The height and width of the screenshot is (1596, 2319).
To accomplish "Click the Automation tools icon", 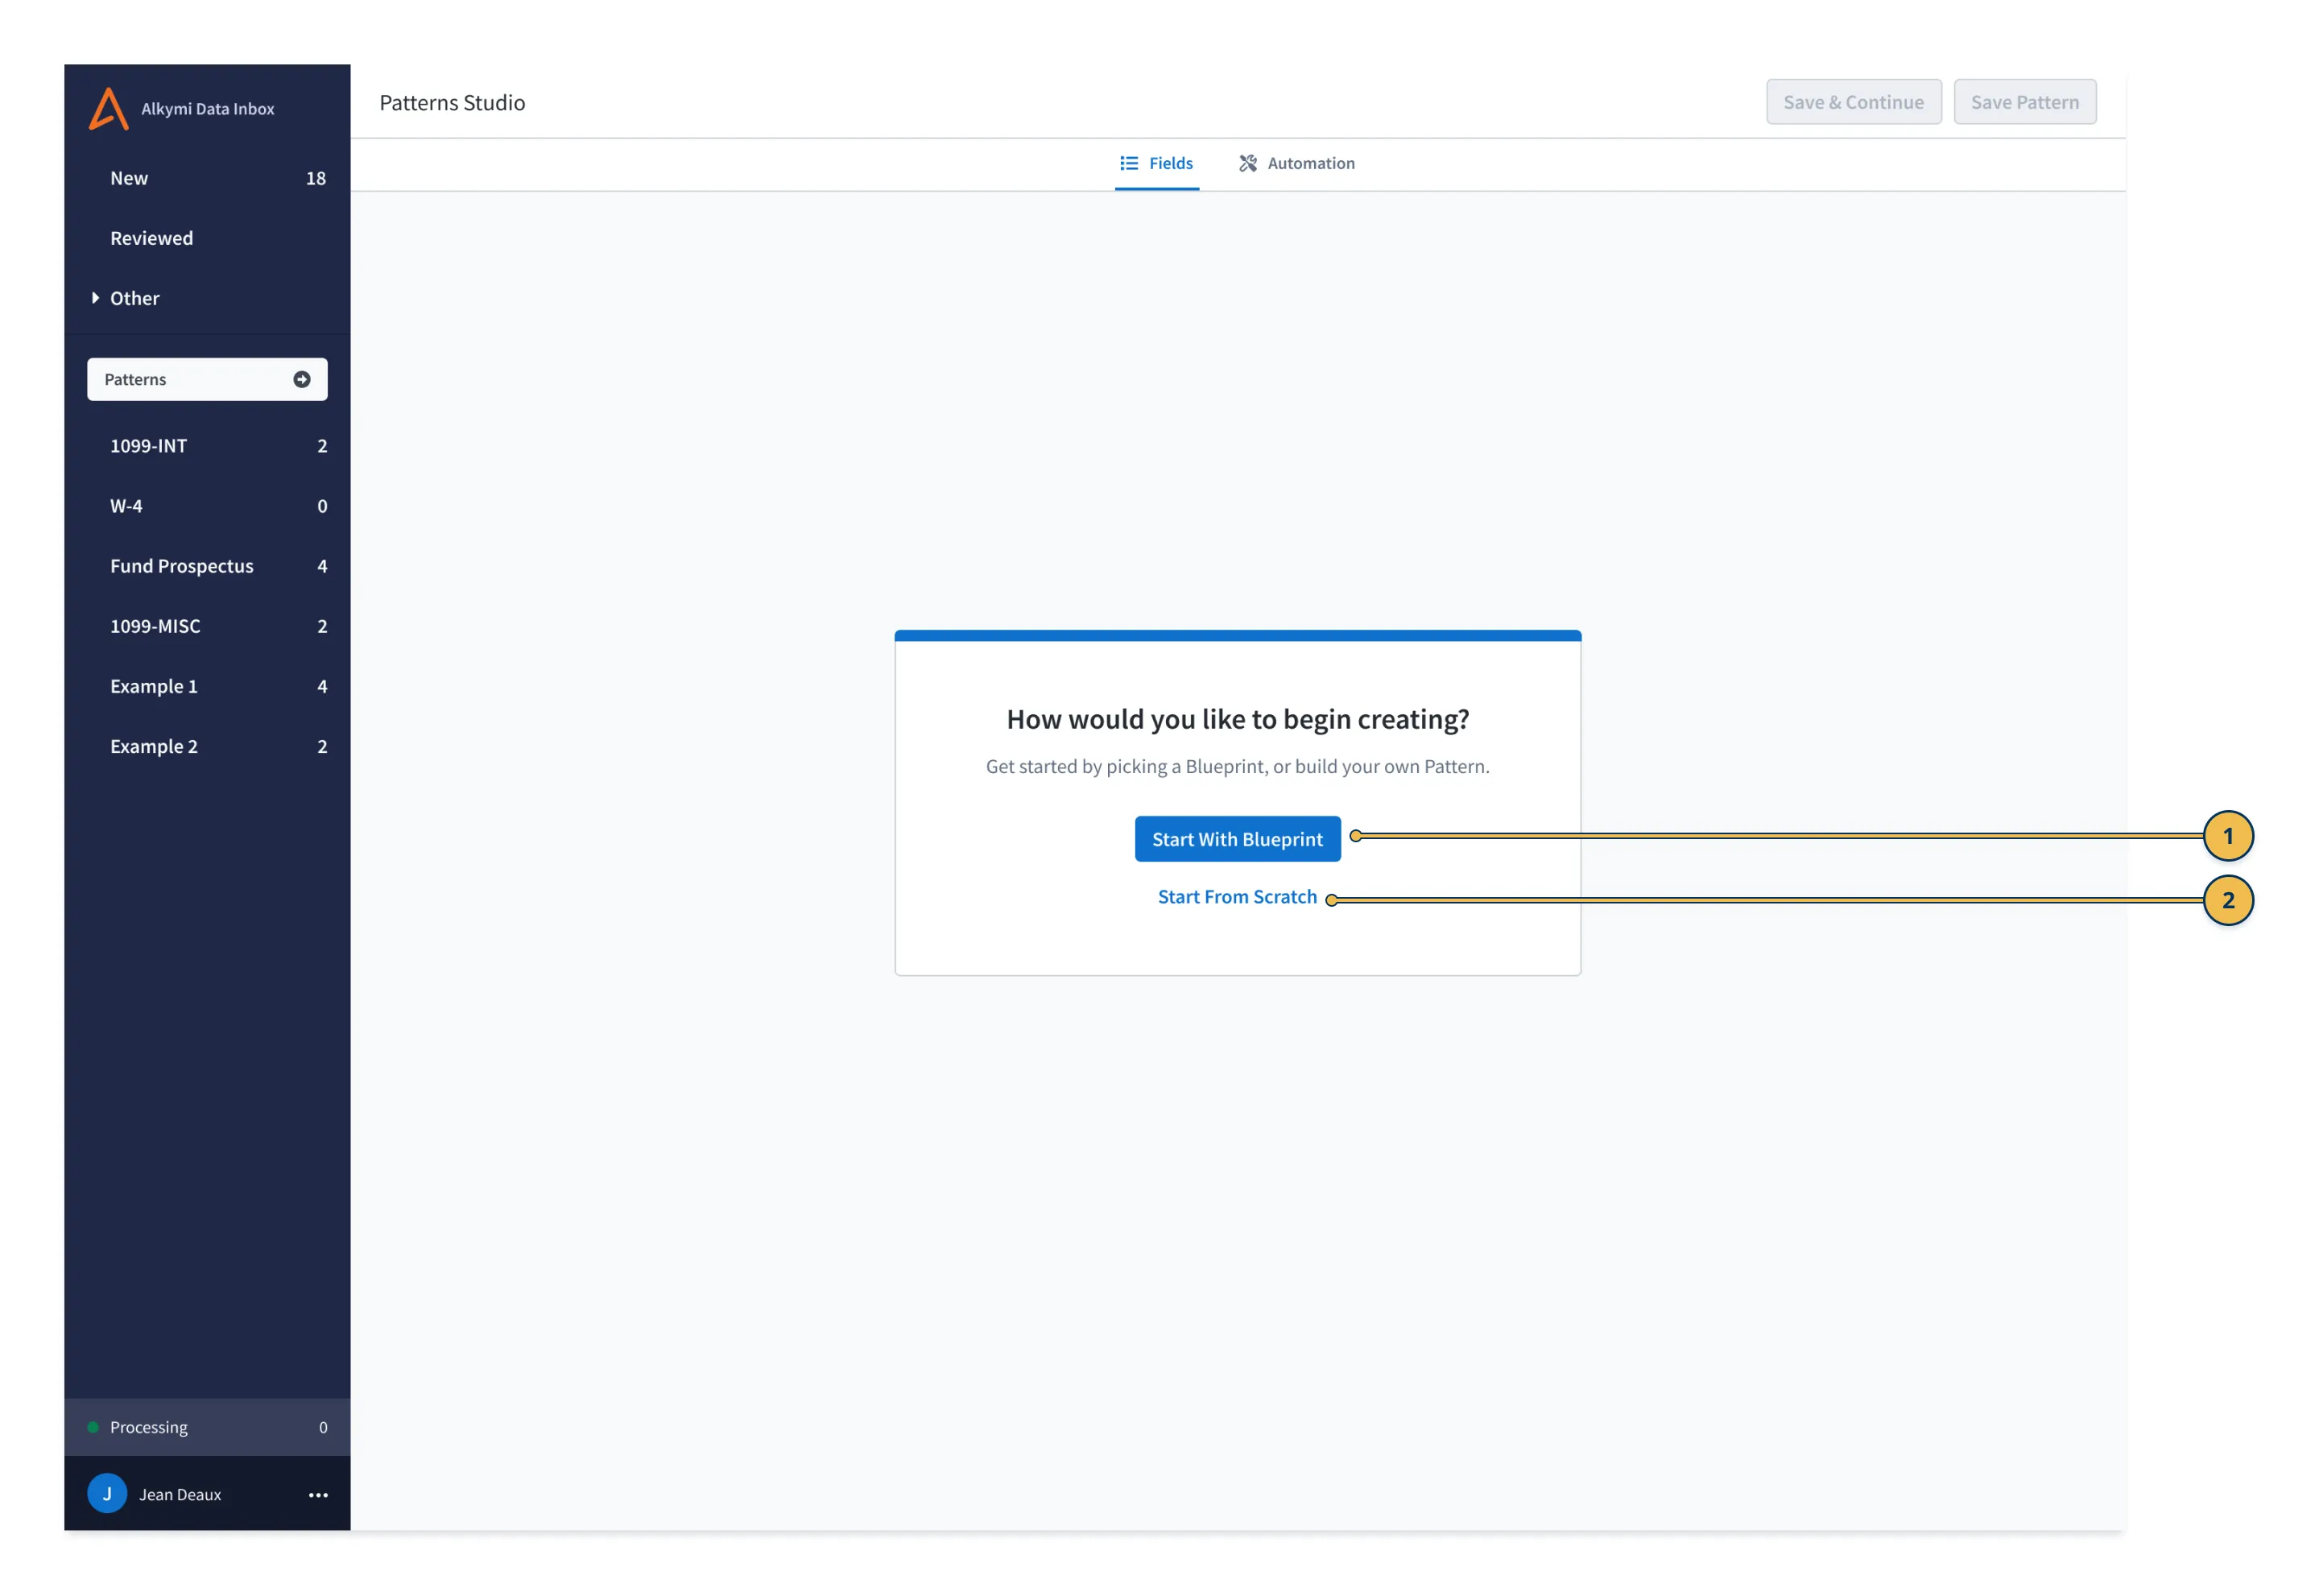I will [x=1248, y=163].
